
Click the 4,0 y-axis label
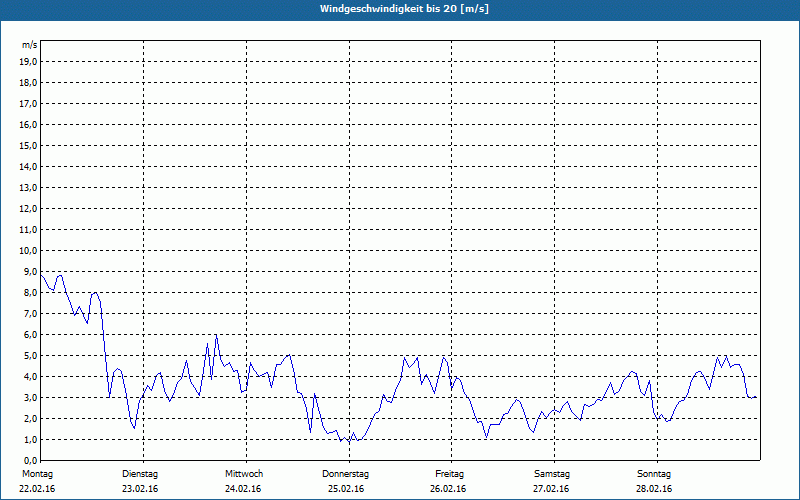tap(30, 377)
